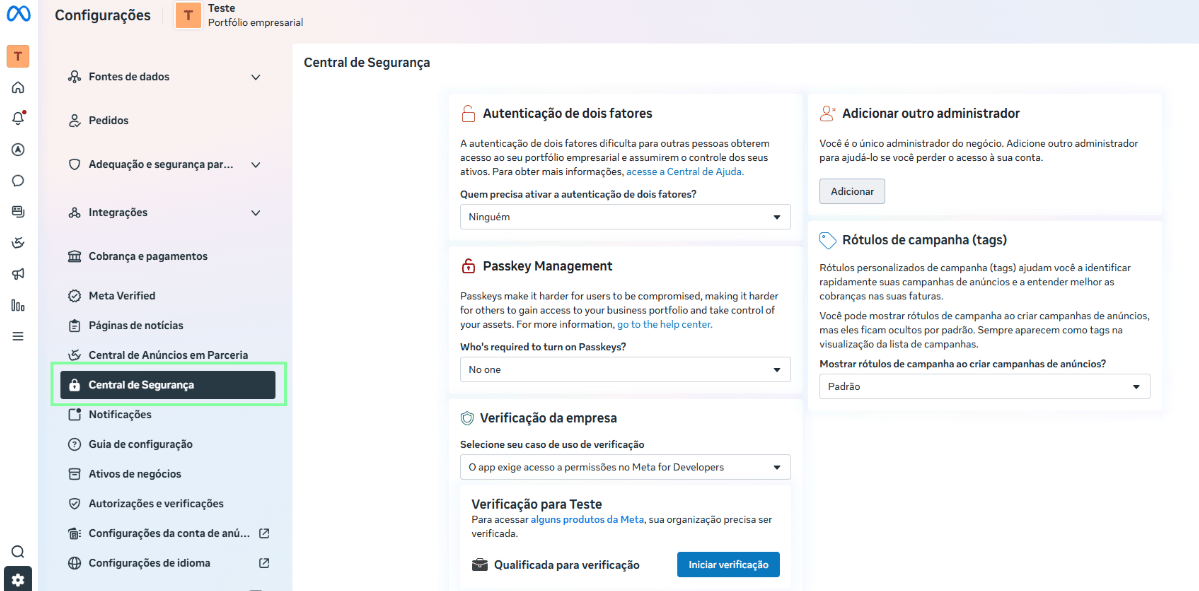Click the shield icon beside Verificação da empresa
1199x591 pixels.
click(466, 418)
